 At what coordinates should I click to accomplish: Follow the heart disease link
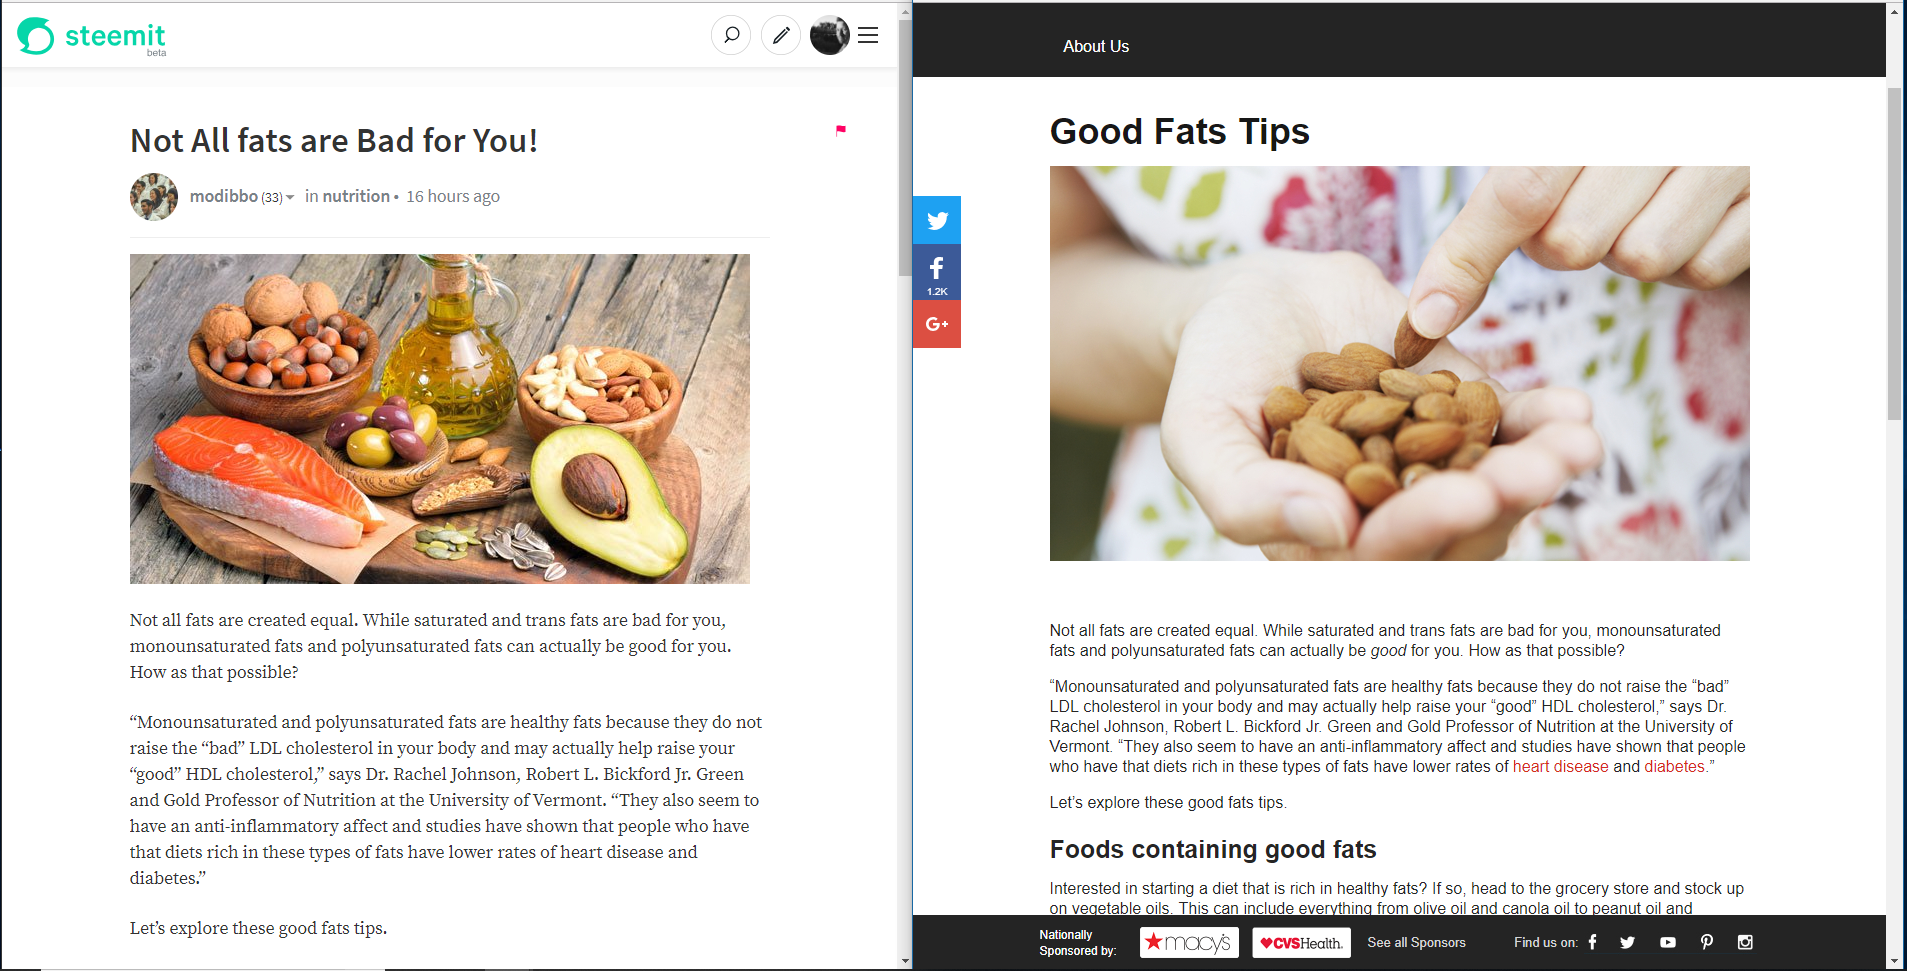click(1560, 767)
